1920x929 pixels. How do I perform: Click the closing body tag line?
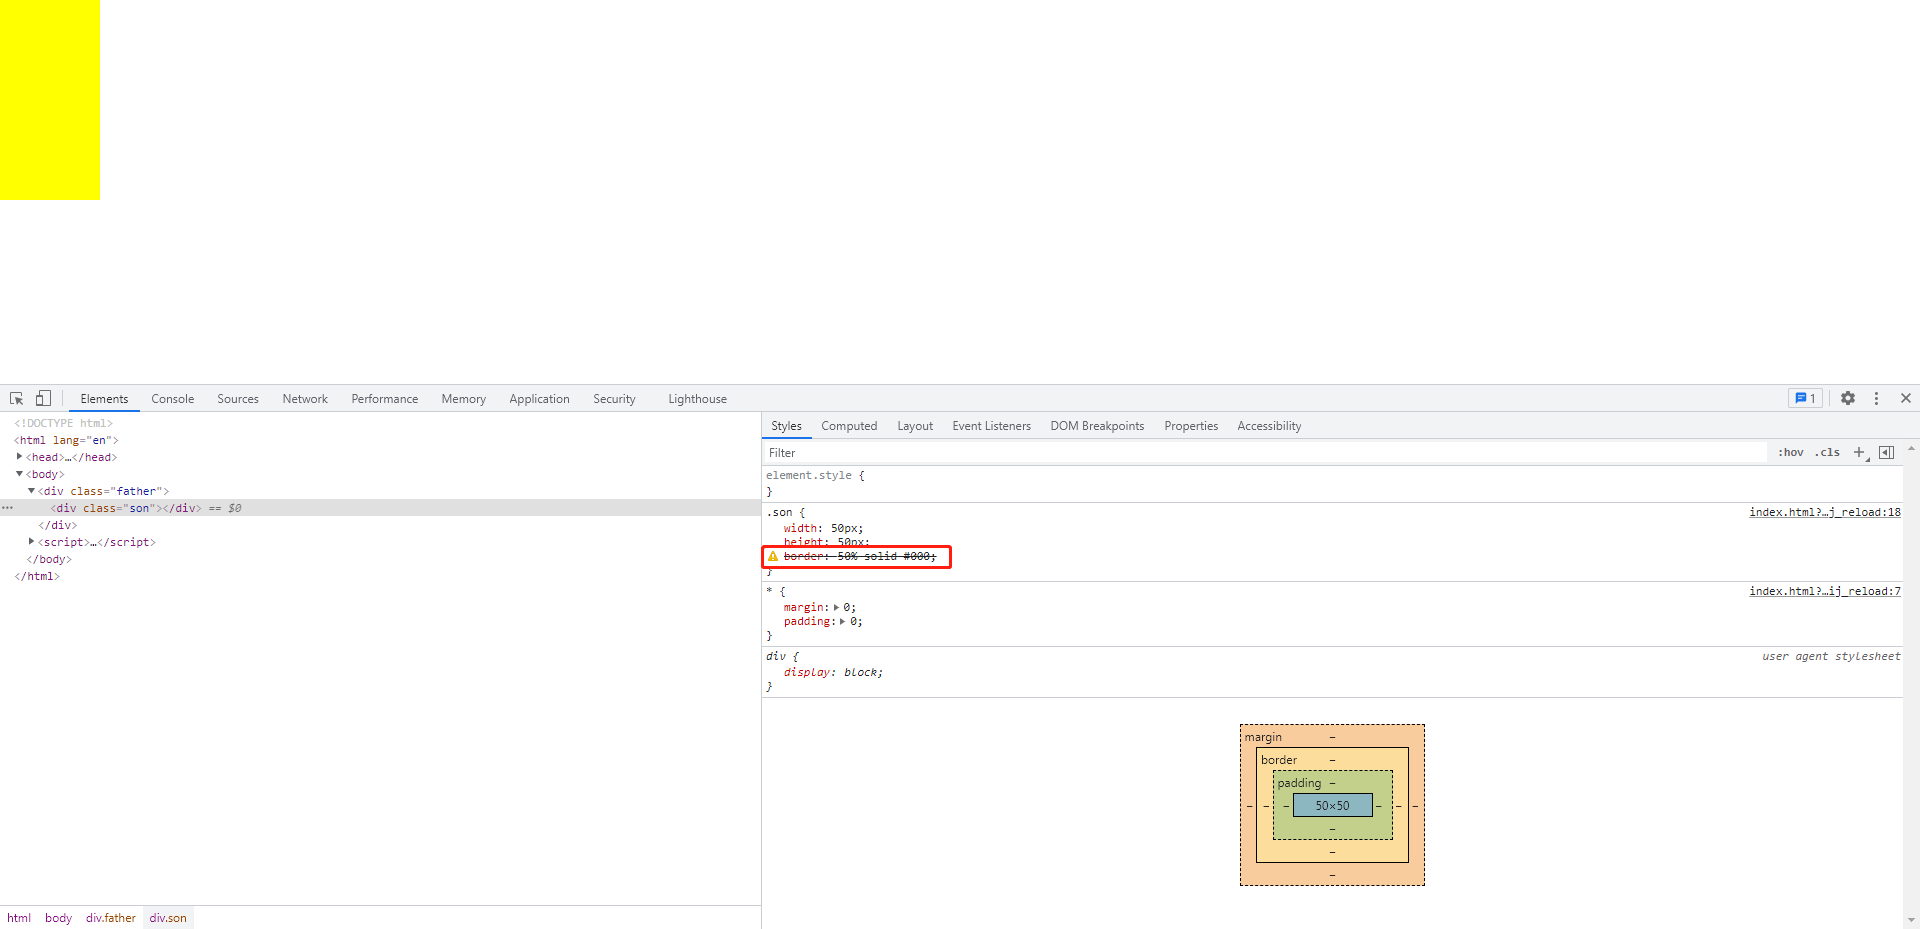(x=49, y=559)
